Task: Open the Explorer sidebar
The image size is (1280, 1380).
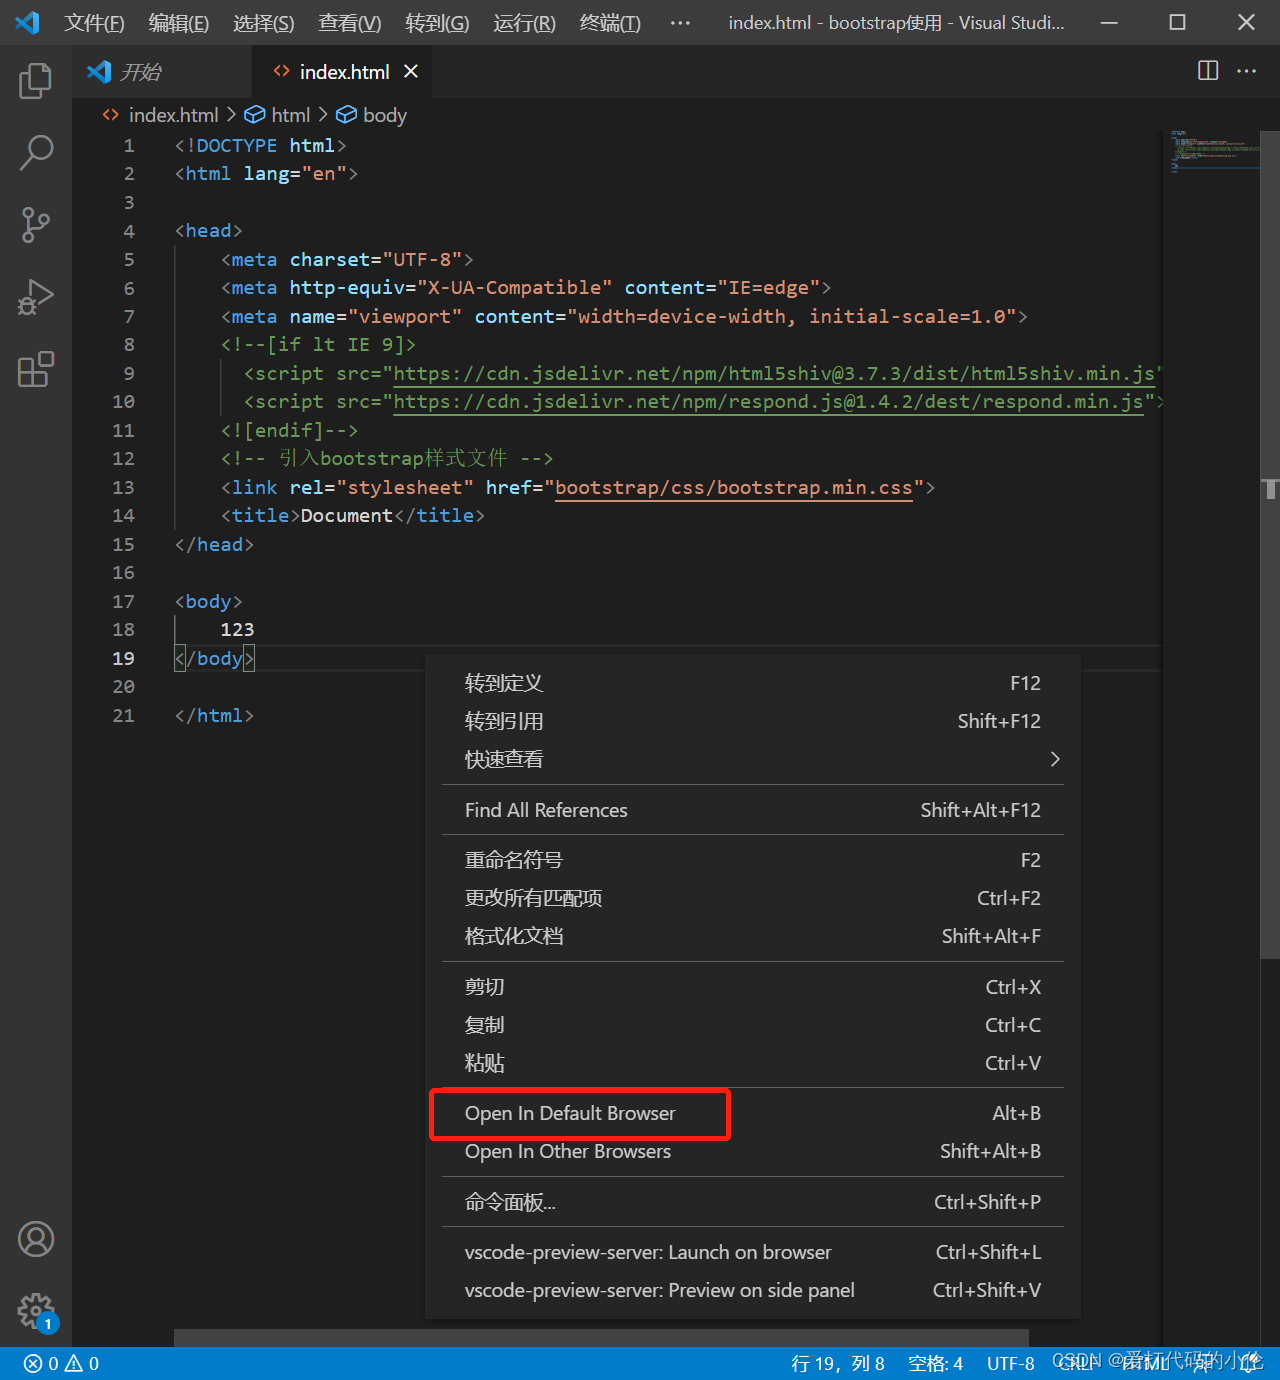Action: 36,81
